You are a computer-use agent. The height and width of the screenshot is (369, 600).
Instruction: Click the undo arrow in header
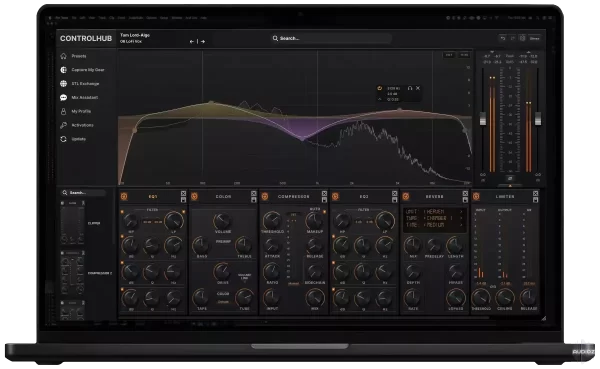tap(503, 38)
